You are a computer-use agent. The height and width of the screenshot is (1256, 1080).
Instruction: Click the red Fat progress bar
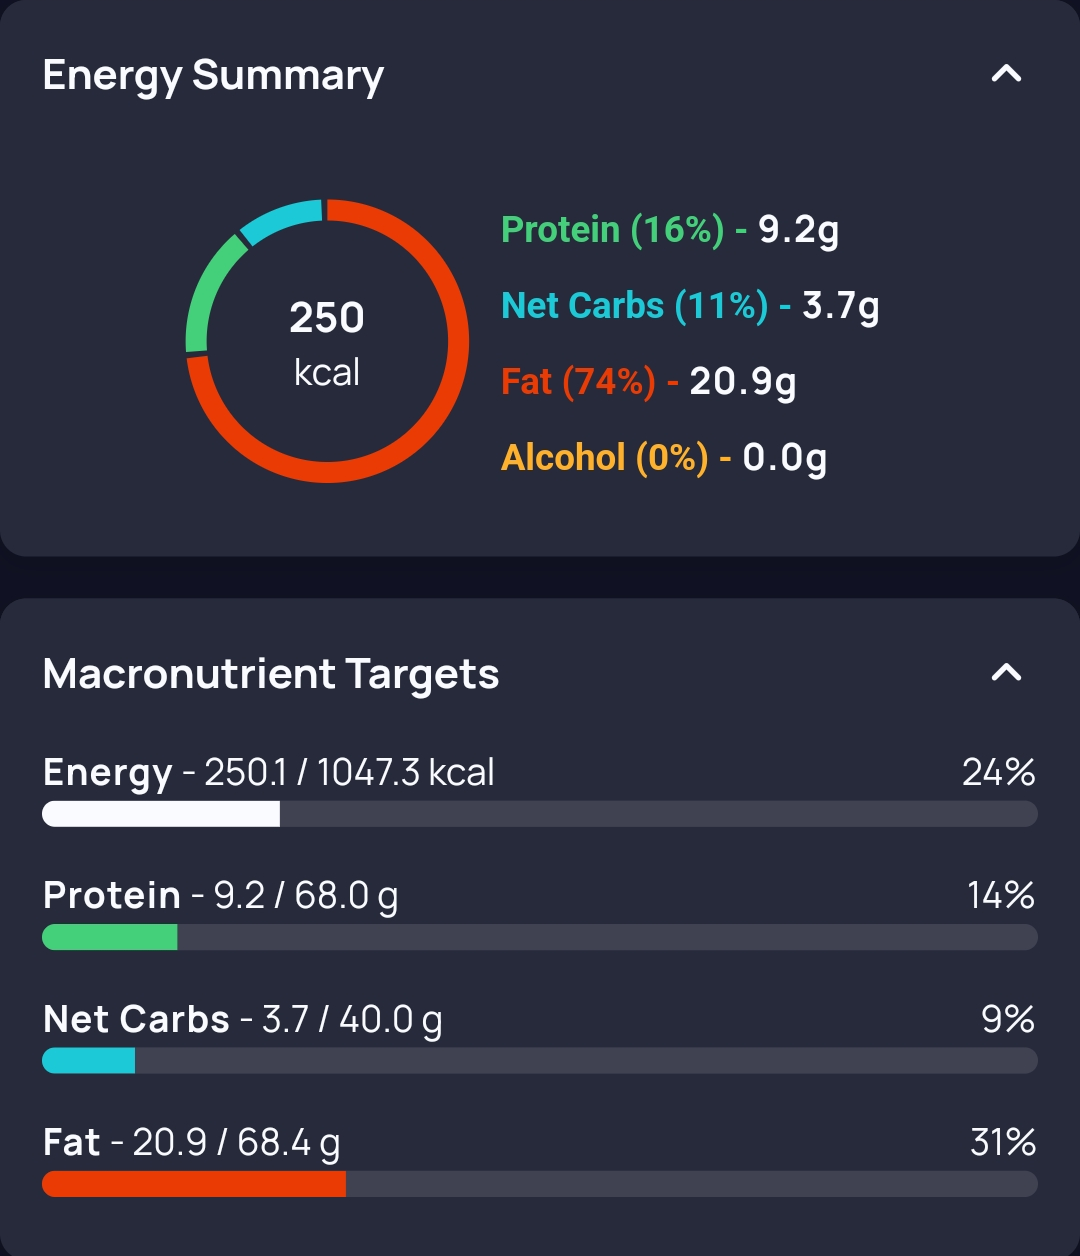click(x=194, y=1185)
